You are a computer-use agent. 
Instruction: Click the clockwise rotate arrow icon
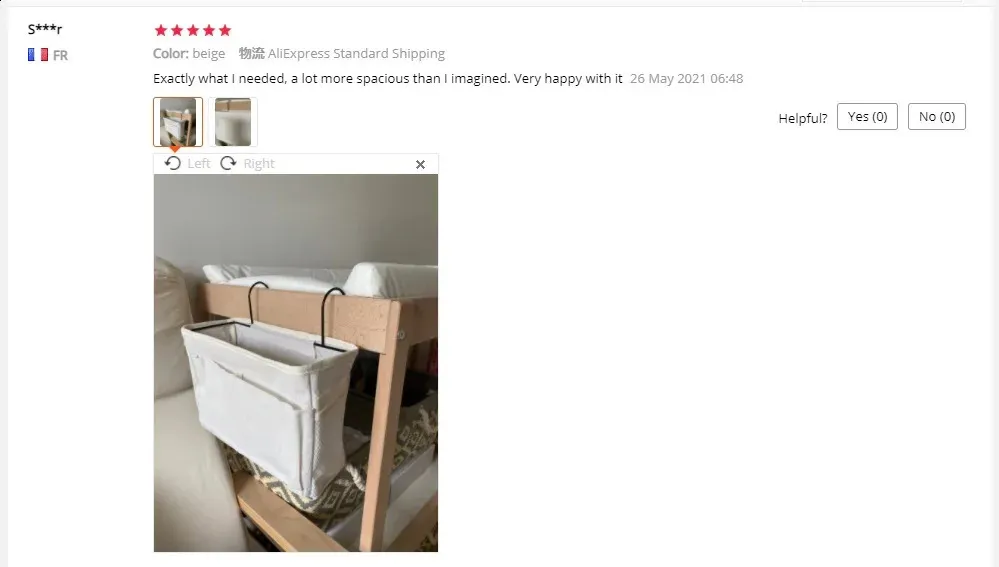tap(228, 163)
